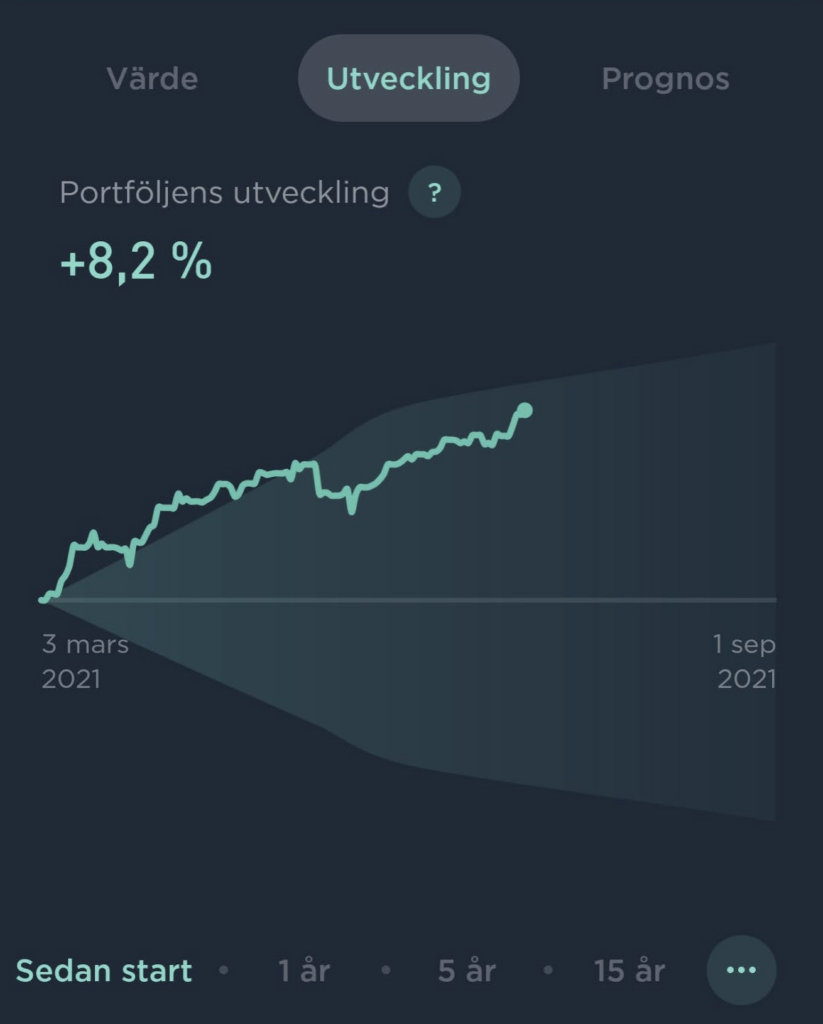Choose the 15 år time range
The width and height of the screenshot is (823, 1024).
click(629, 970)
